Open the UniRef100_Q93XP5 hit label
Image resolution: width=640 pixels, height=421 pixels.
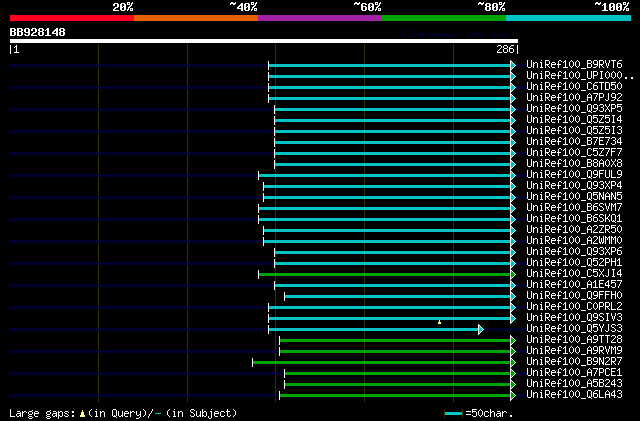574,109
